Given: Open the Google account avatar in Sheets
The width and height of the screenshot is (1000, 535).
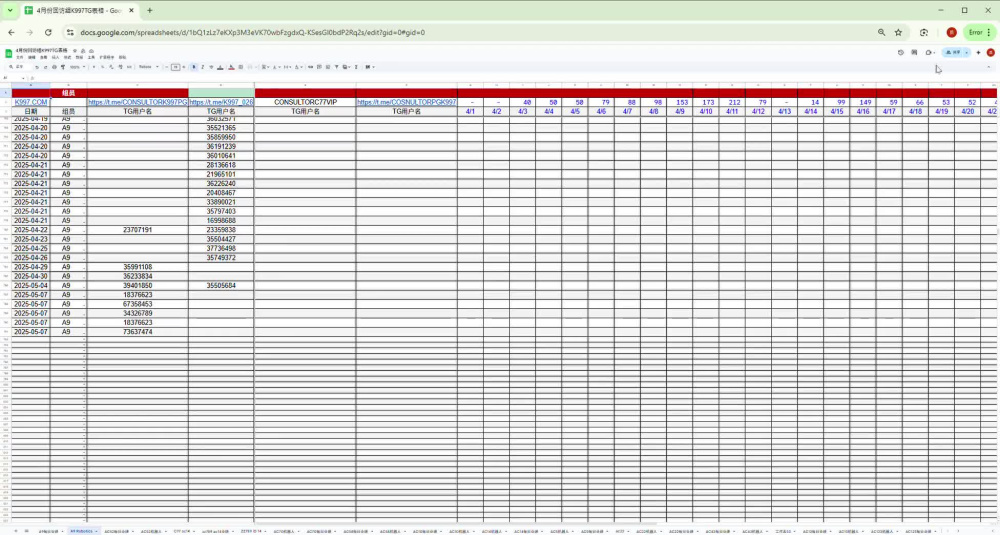Looking at the screenshot, I should click(x=990, y=52).
